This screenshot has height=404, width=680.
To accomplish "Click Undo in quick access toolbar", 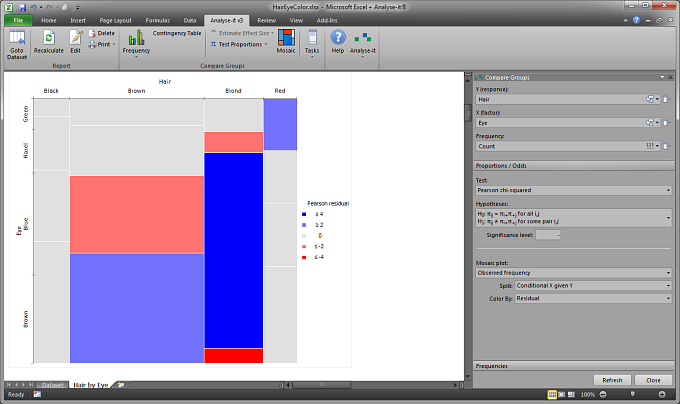I will tap(33, 7).
